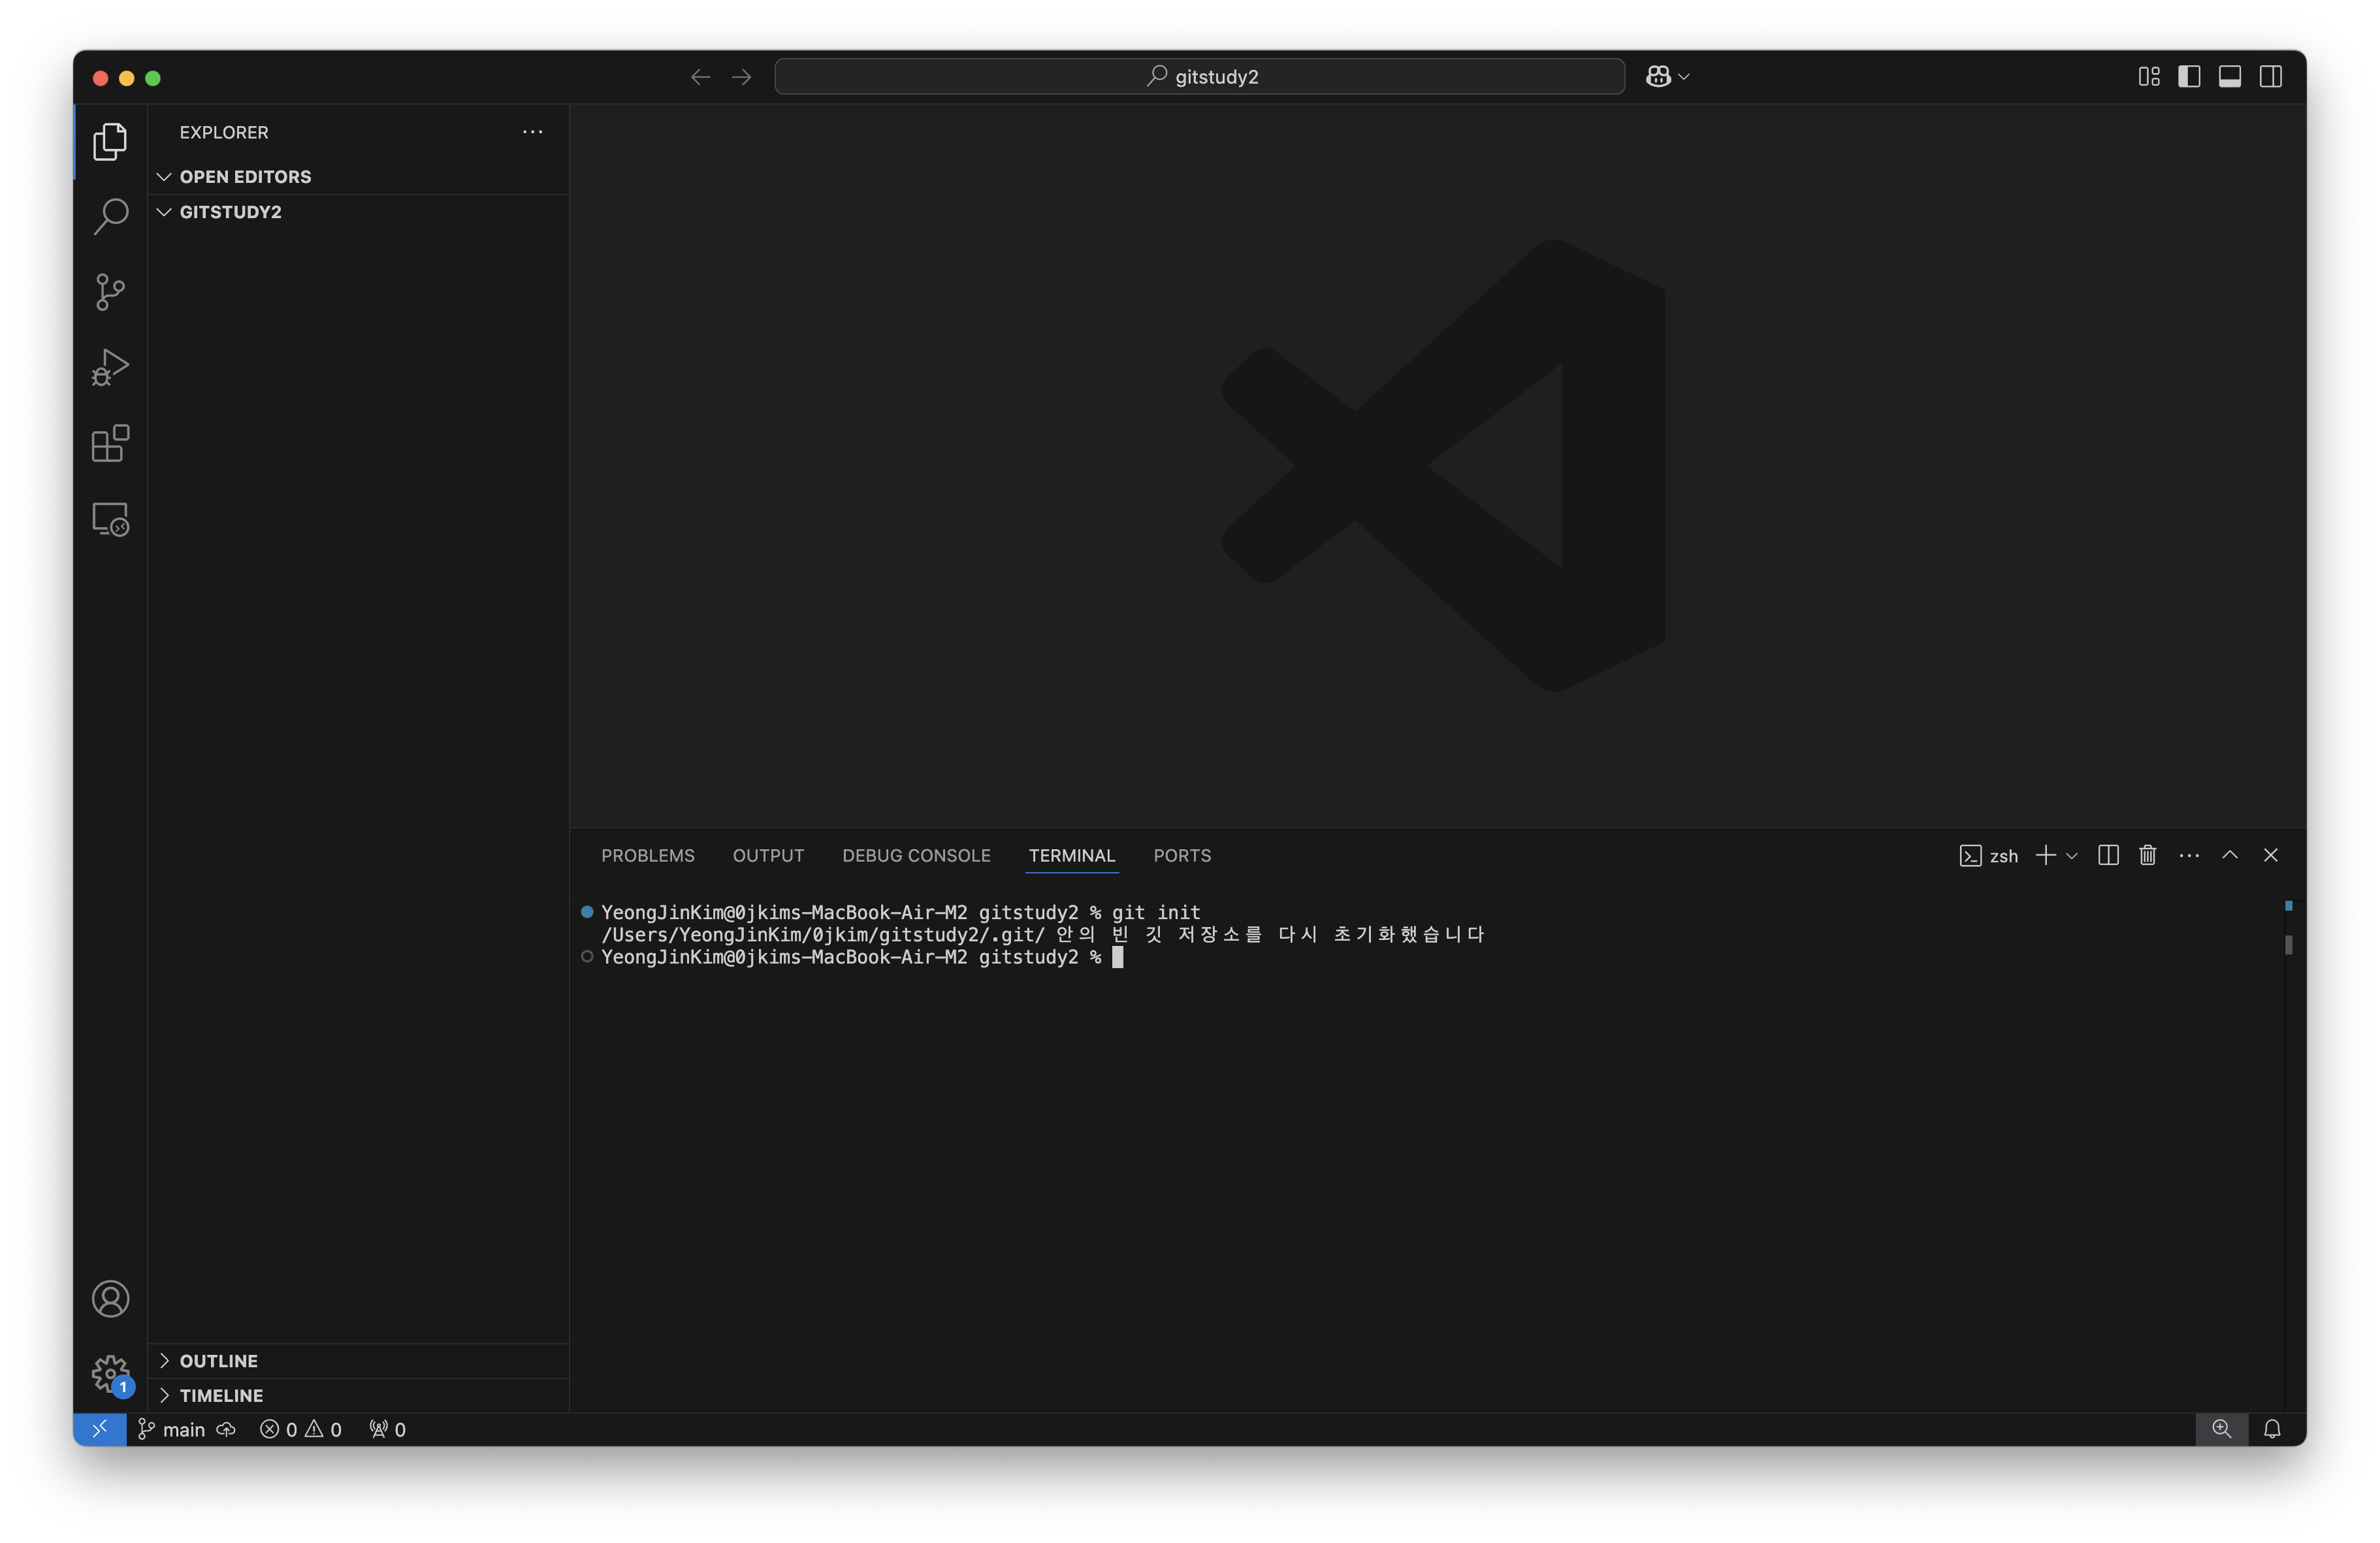Open the Remote Explorer view
This screenshot has height=1543, width=2380.
(110, 519)
